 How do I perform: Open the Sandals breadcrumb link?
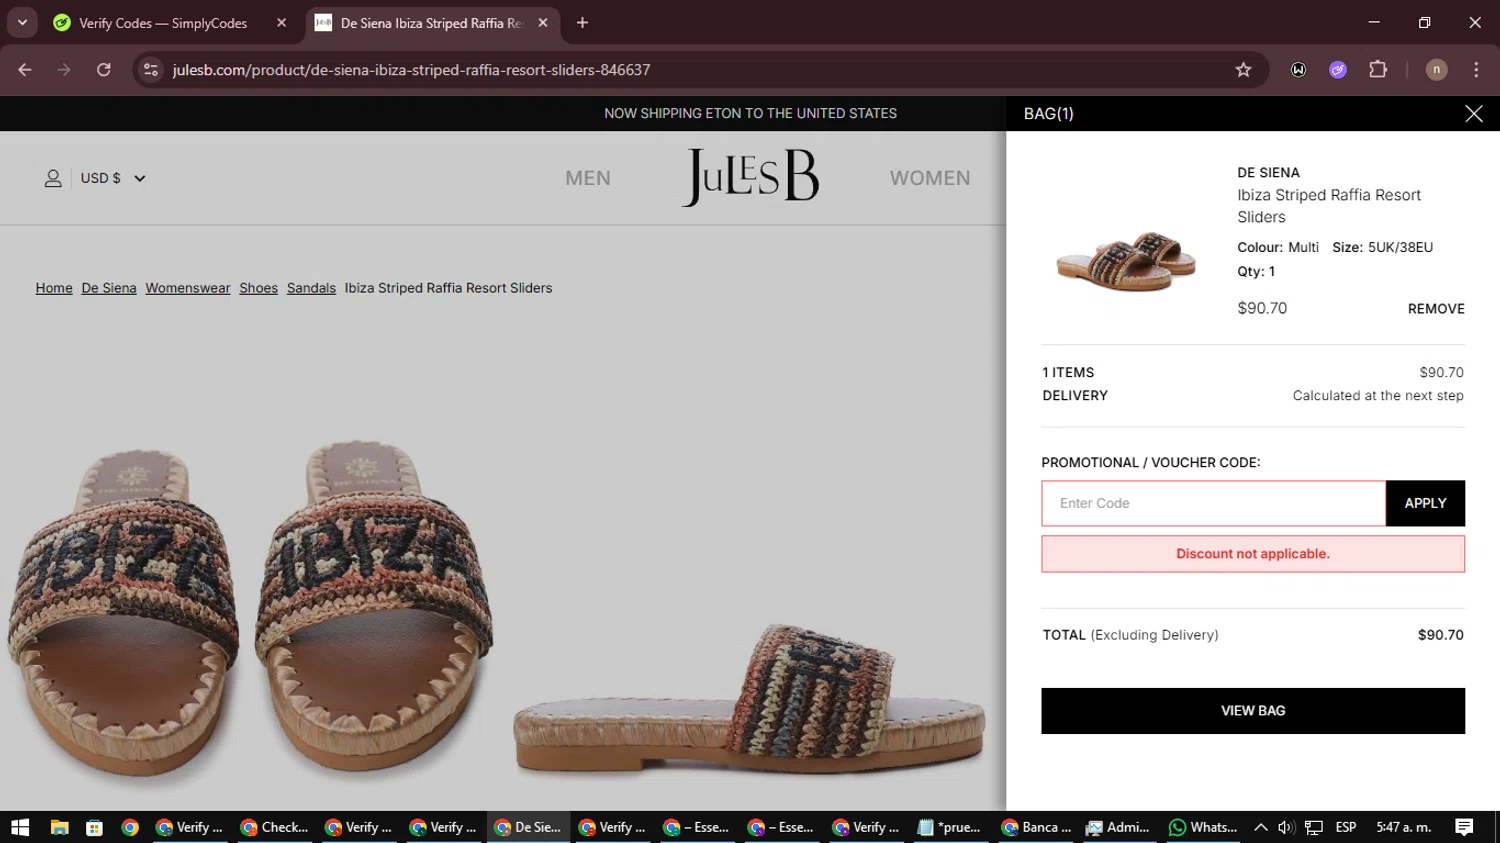click(x=311, y=288)
